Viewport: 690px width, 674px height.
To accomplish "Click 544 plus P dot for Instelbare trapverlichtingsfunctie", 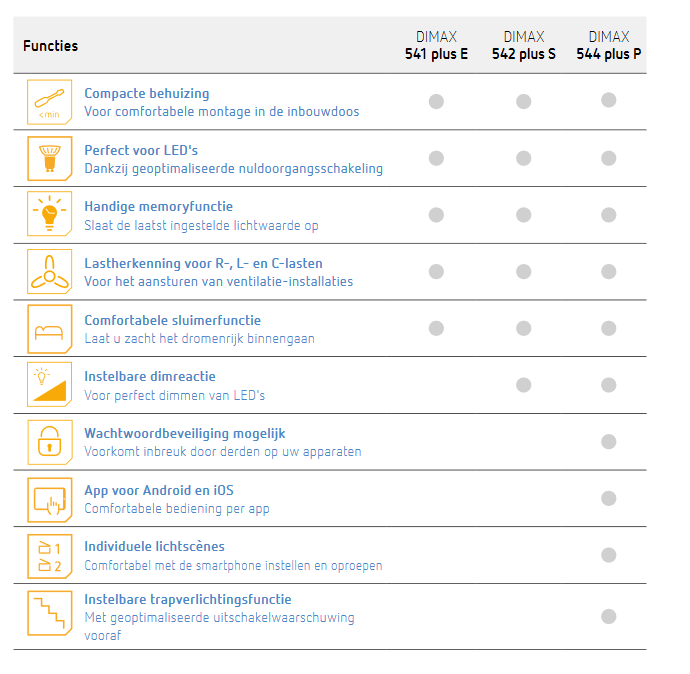I will click(x=609, y=616).
